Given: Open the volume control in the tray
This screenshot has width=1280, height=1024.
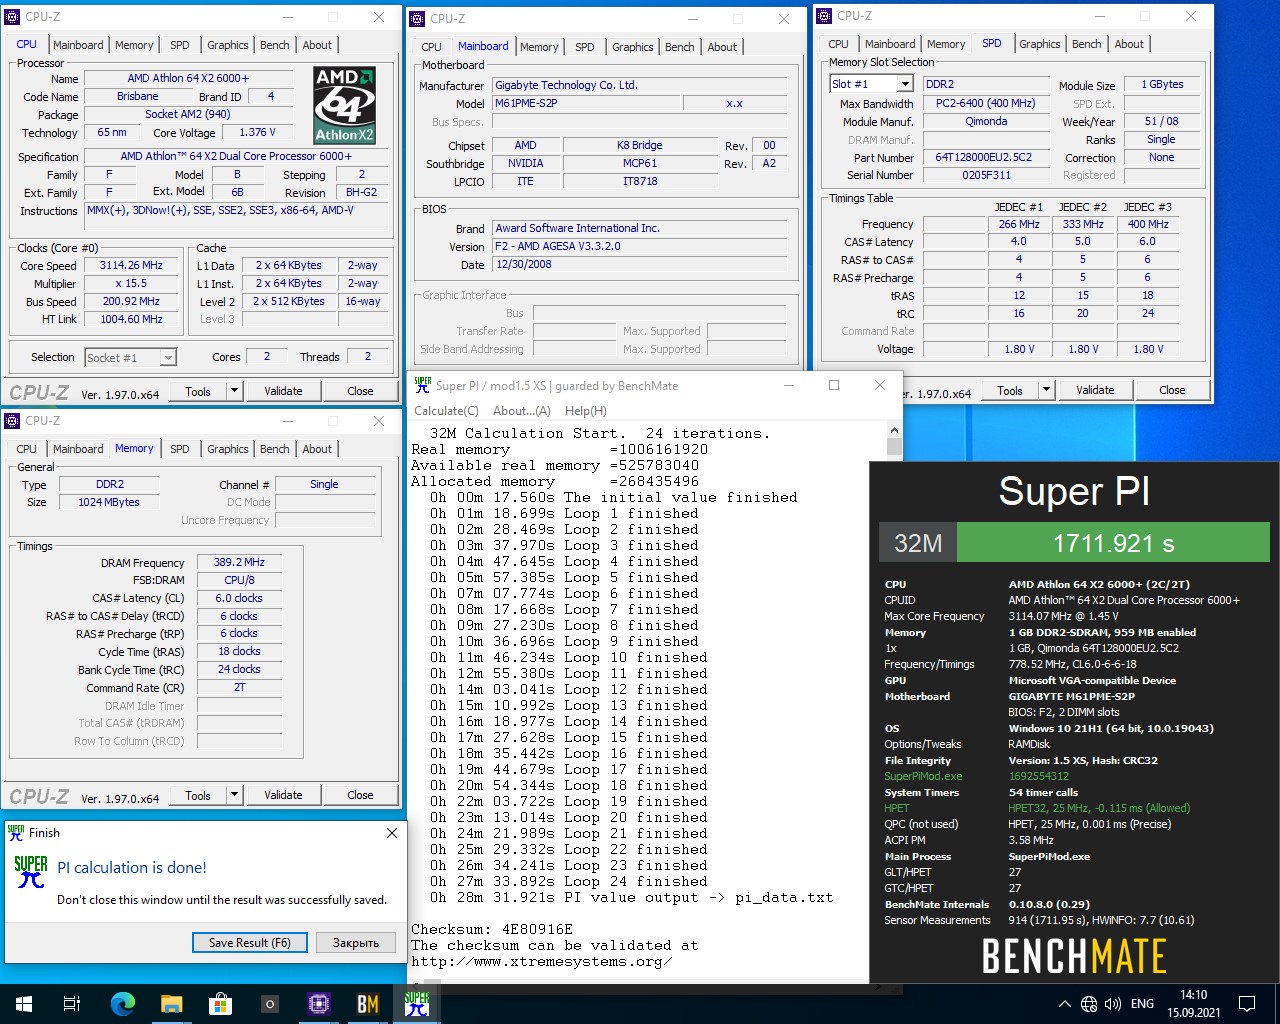Looking at the screenshot, I should pyautogui.click(x=1112, y=1004).
